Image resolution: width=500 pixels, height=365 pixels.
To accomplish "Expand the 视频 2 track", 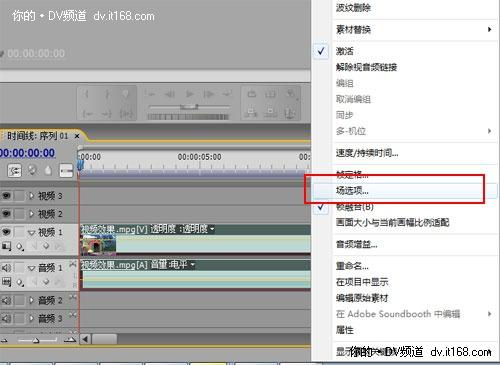I will coord(32,214).
